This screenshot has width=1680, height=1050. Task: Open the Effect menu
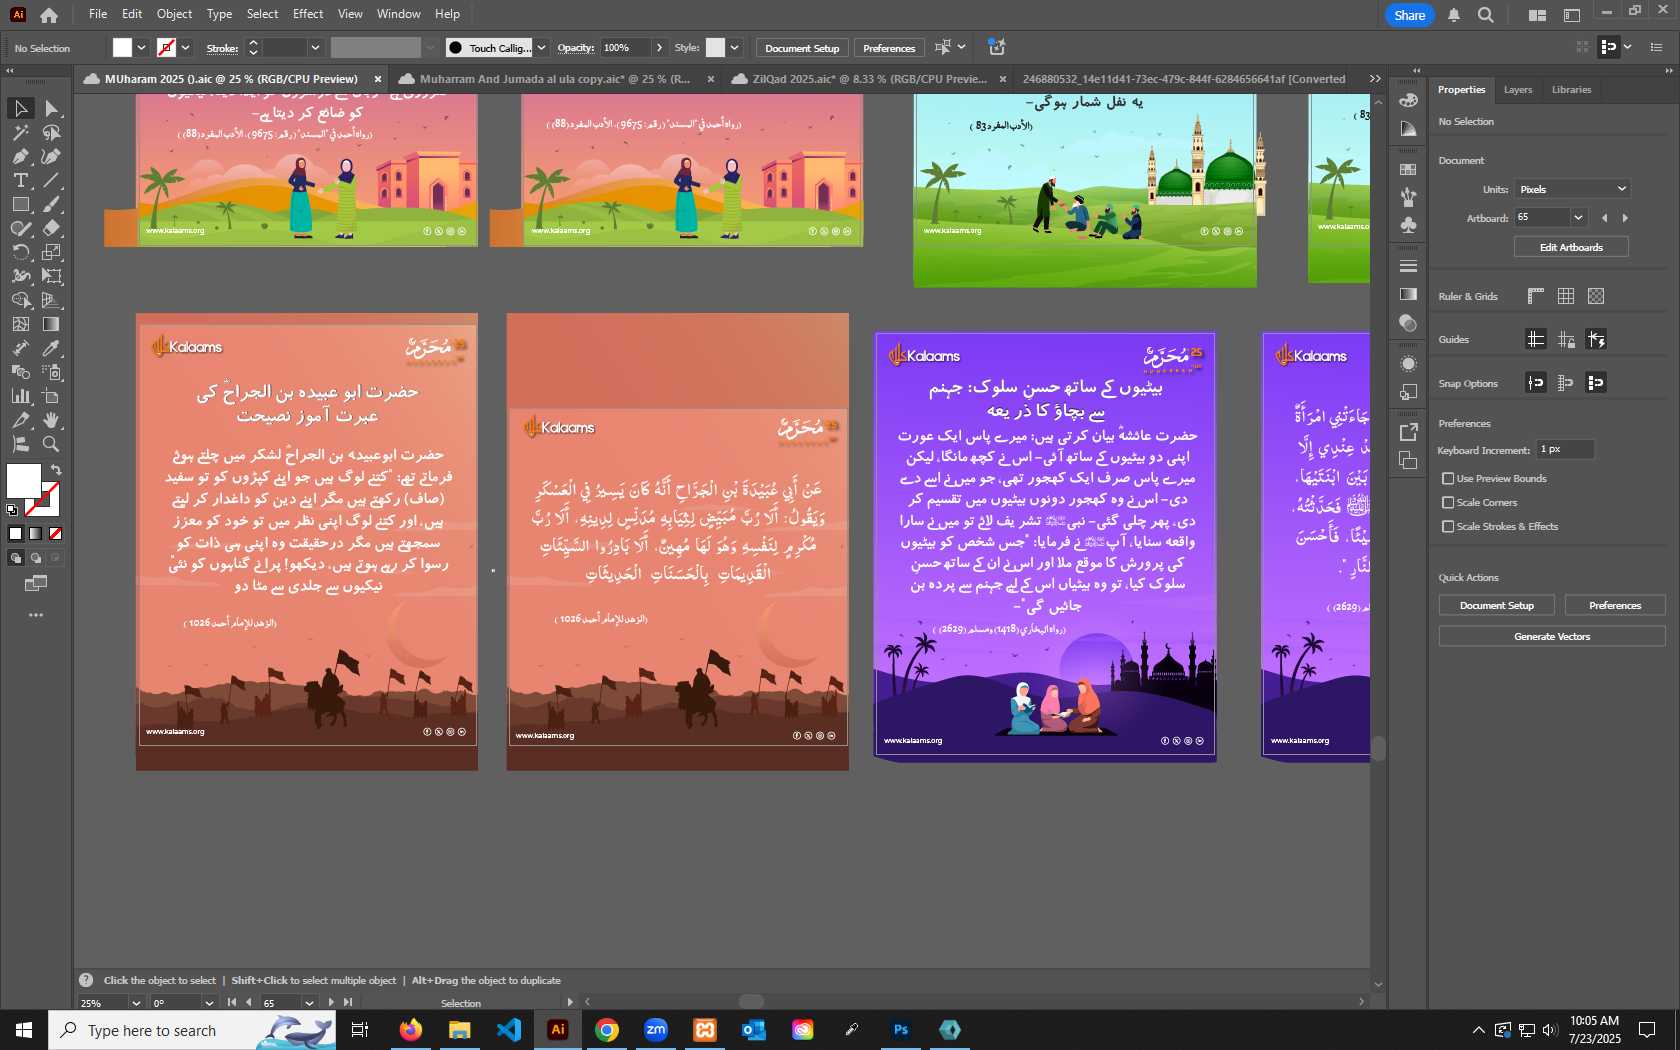pyautogui.click(x=308, y=14)
